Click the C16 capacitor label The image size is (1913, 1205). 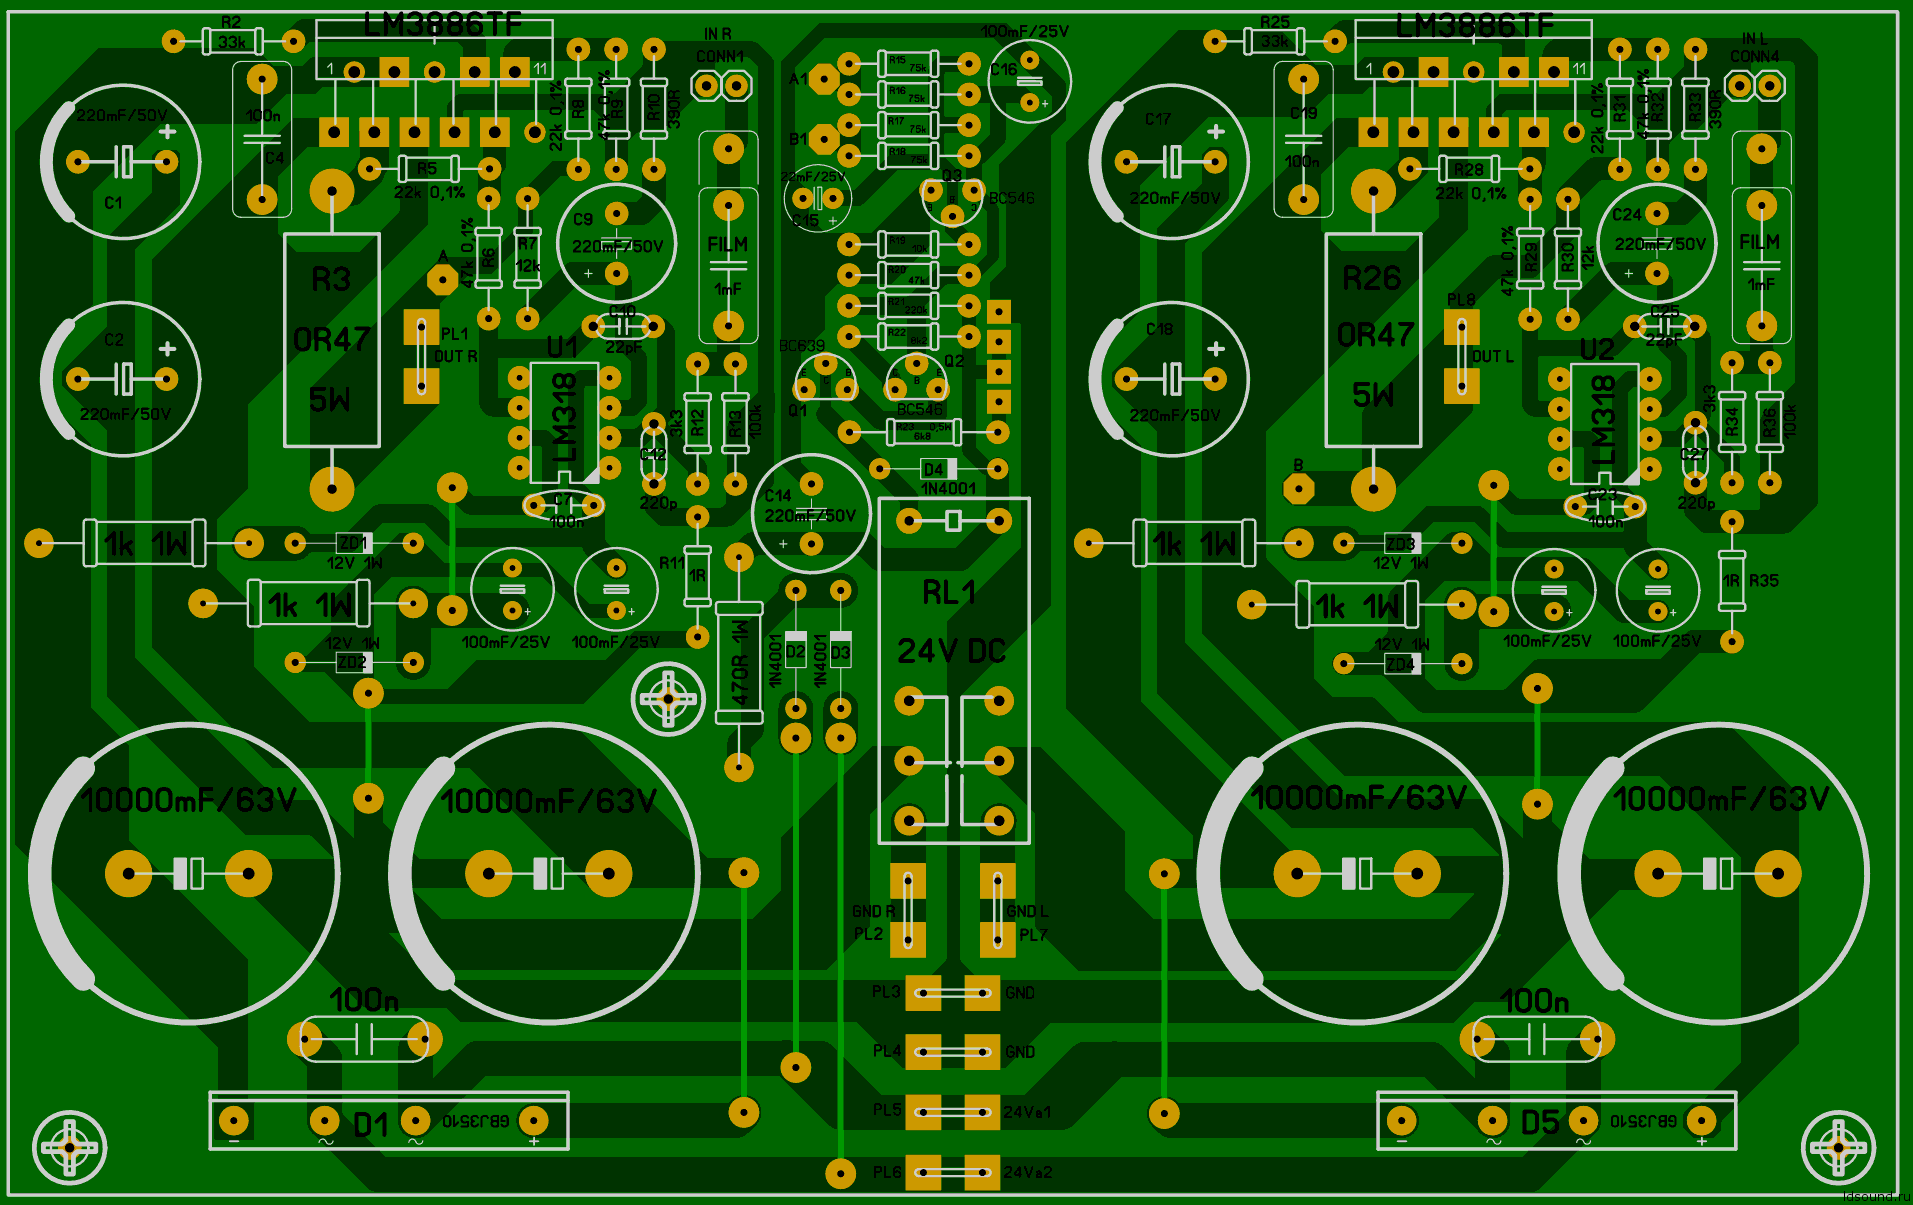[1003, 69]
